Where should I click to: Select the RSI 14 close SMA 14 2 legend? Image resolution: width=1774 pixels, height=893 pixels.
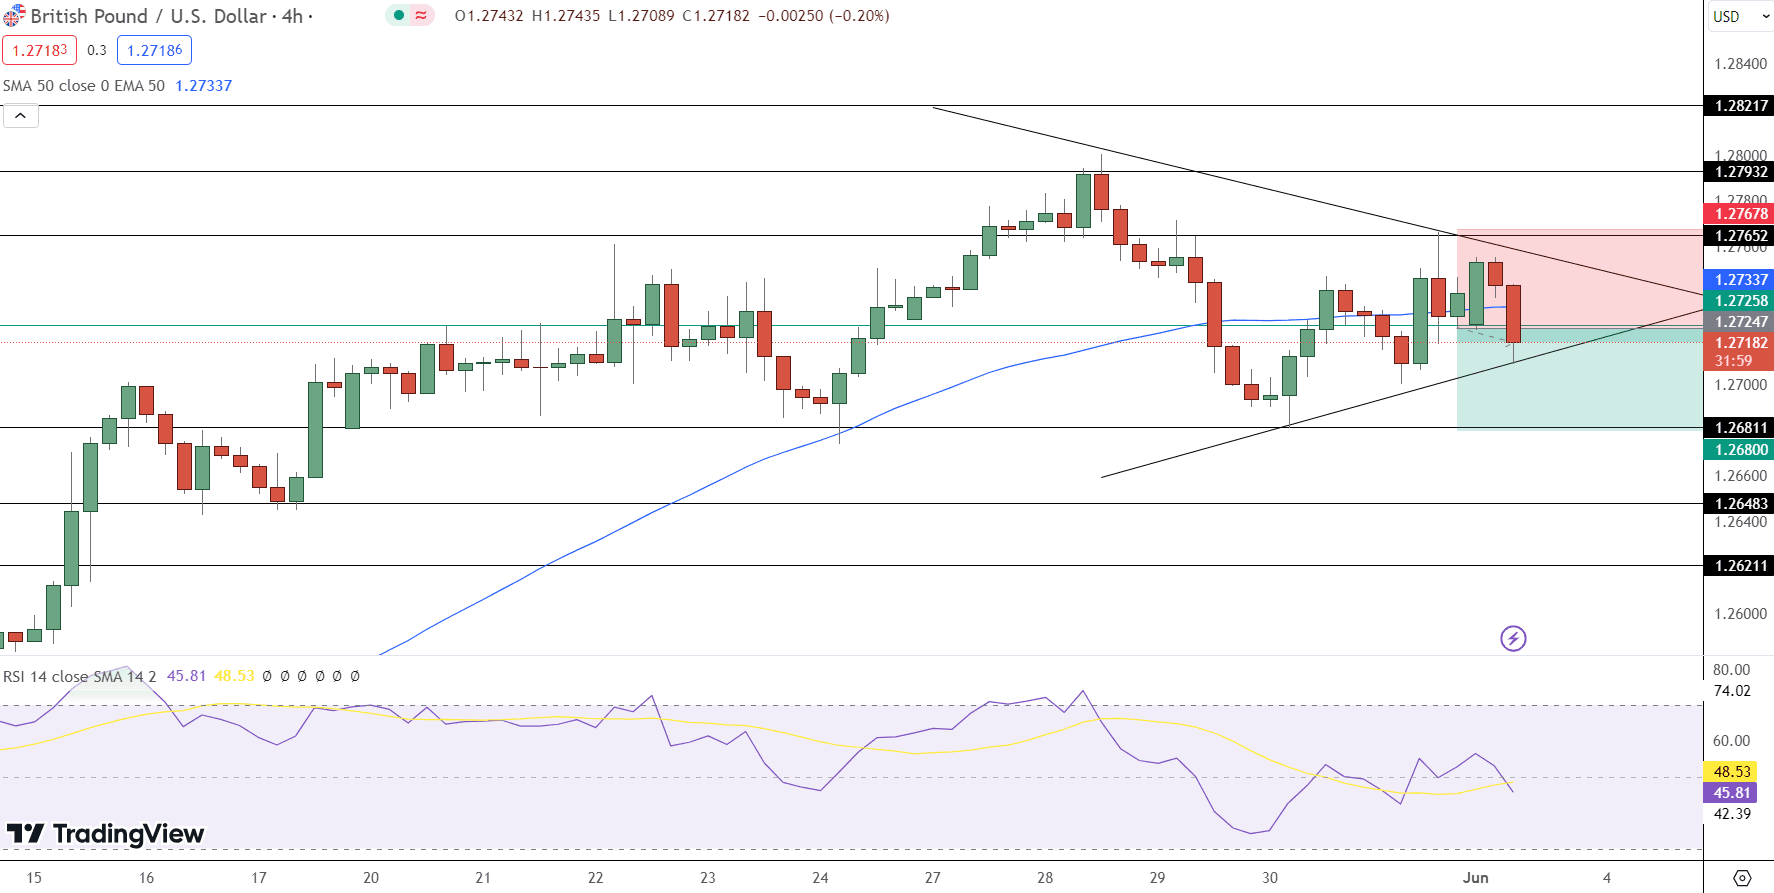80,677
